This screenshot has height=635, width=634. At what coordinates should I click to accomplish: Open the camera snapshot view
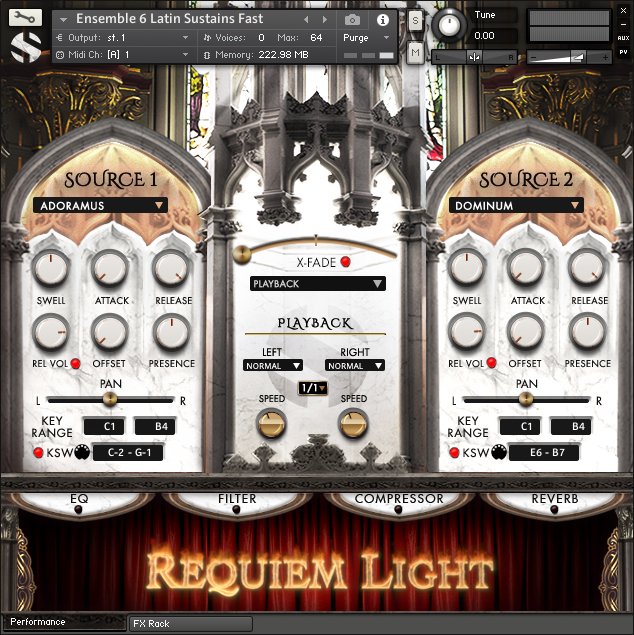click(352, 19)
